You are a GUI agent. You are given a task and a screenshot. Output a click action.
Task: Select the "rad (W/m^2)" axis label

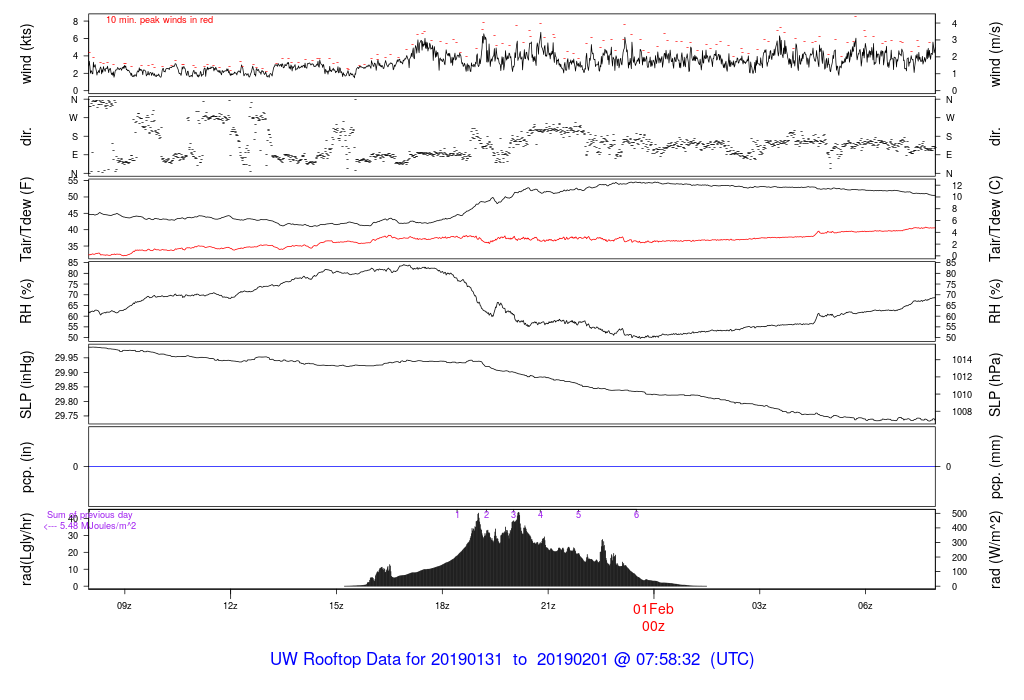tap(995, 549)
